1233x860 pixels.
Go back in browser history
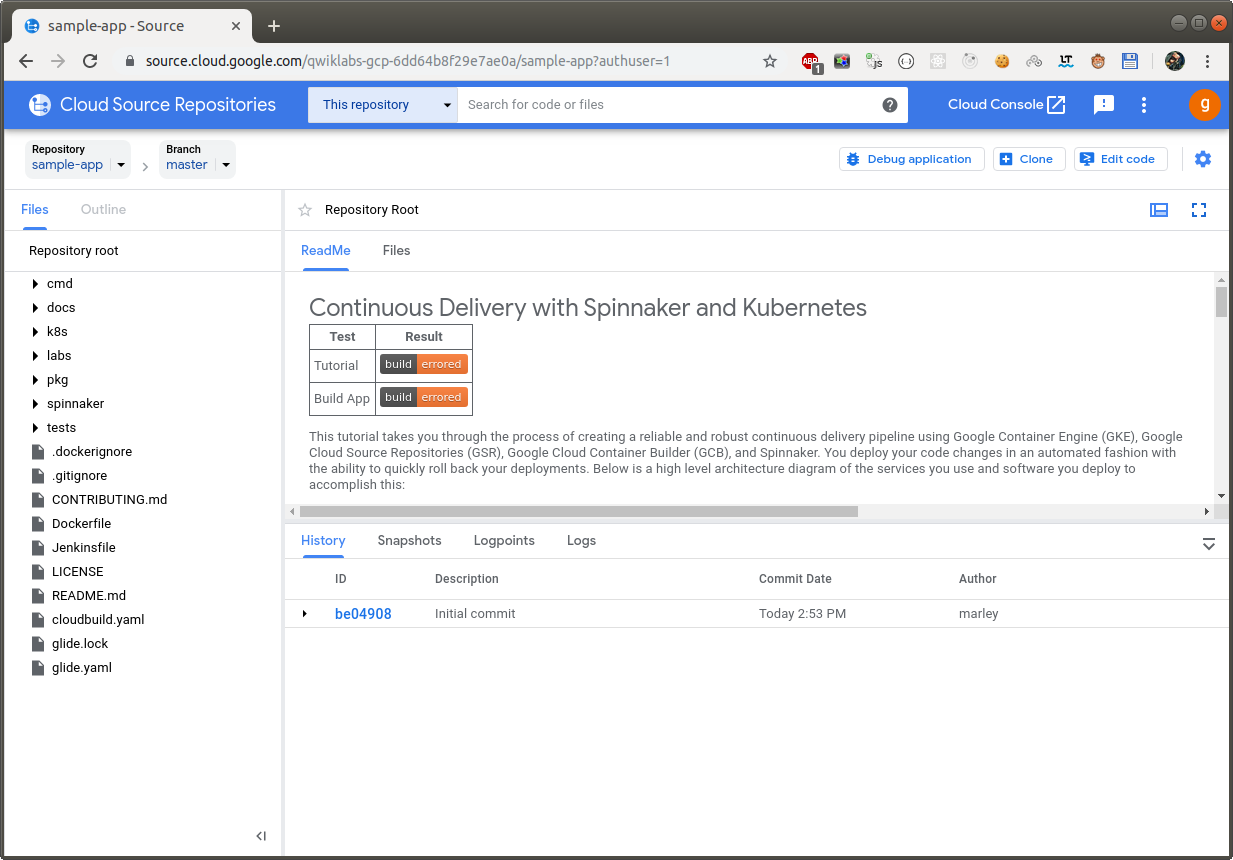[26, 61]
